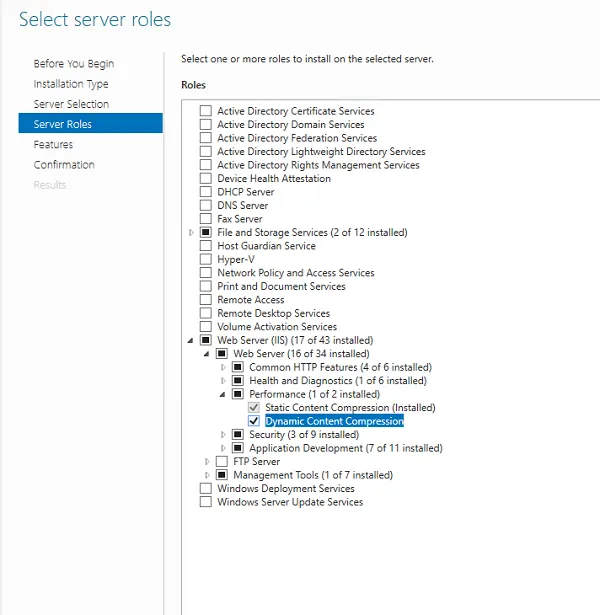Image resolution: width=600 pixels, height=615 pixels.
Task: Toggle the Dynamic Content Compression checkbox
Action: 254,421
